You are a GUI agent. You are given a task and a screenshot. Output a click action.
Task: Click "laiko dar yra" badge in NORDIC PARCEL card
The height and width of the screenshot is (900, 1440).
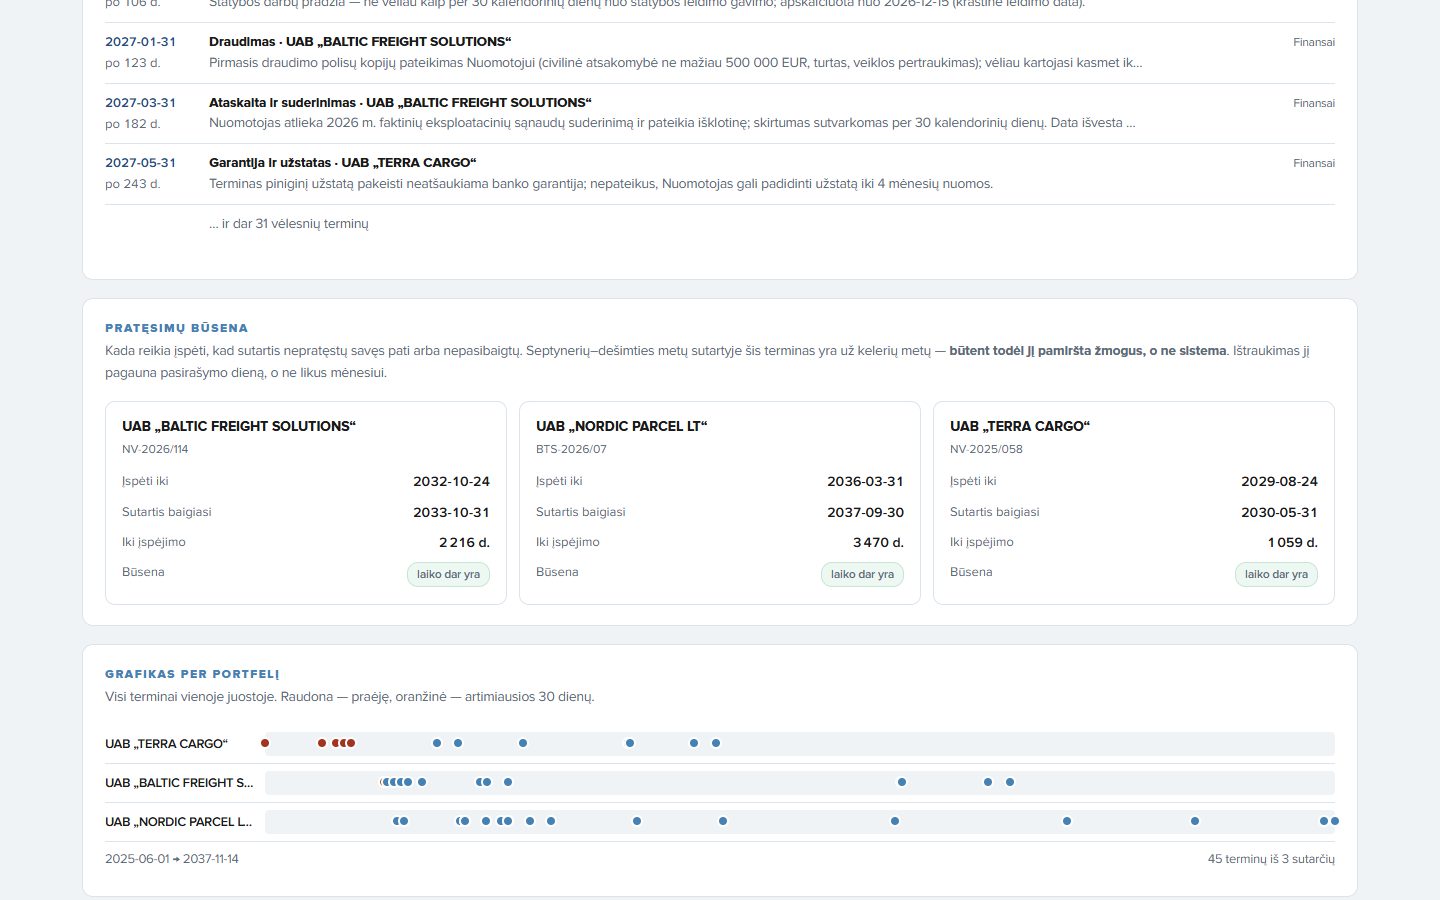[862, 575]
